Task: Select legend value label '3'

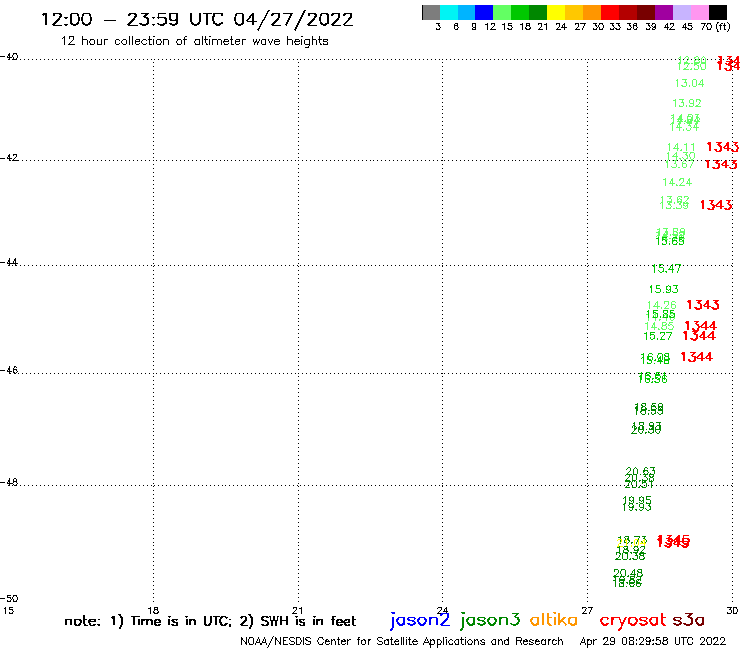Action: [438, 27]
